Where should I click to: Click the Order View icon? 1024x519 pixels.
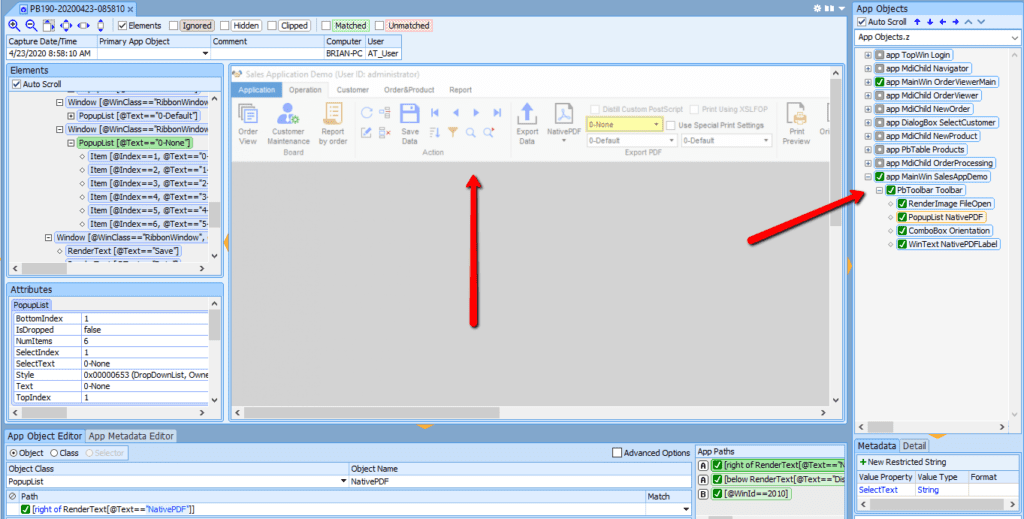[248, 114]
